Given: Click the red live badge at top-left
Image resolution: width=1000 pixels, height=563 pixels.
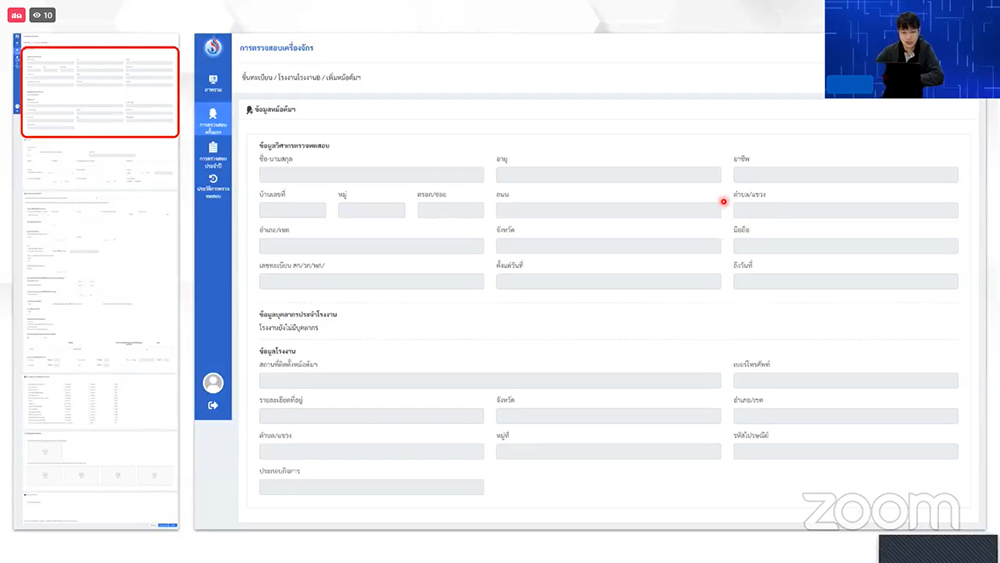Looking at the screenshot, I should [x=16, y=15].
